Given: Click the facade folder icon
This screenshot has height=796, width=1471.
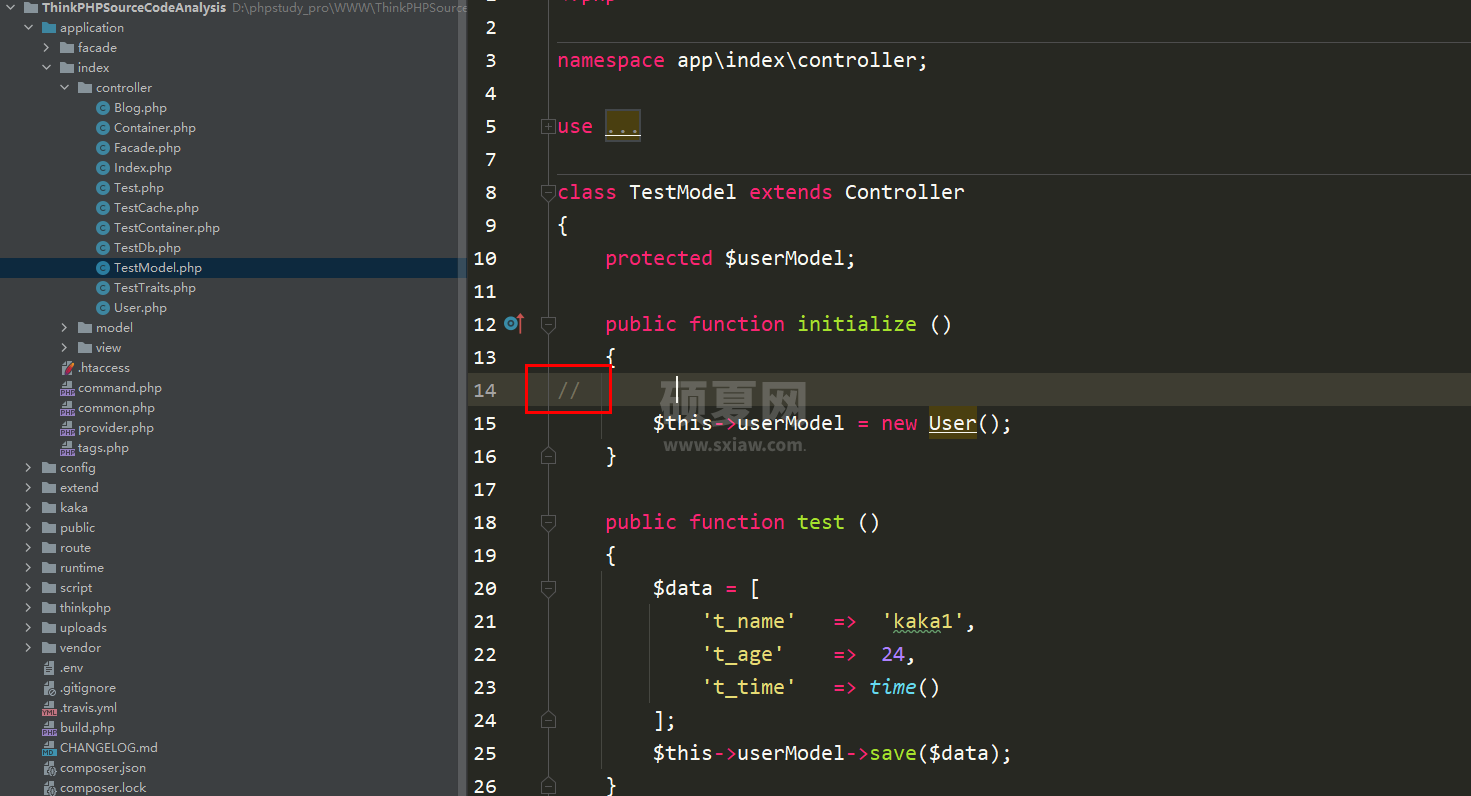Looking at the screenshot, I should [67, 48].
